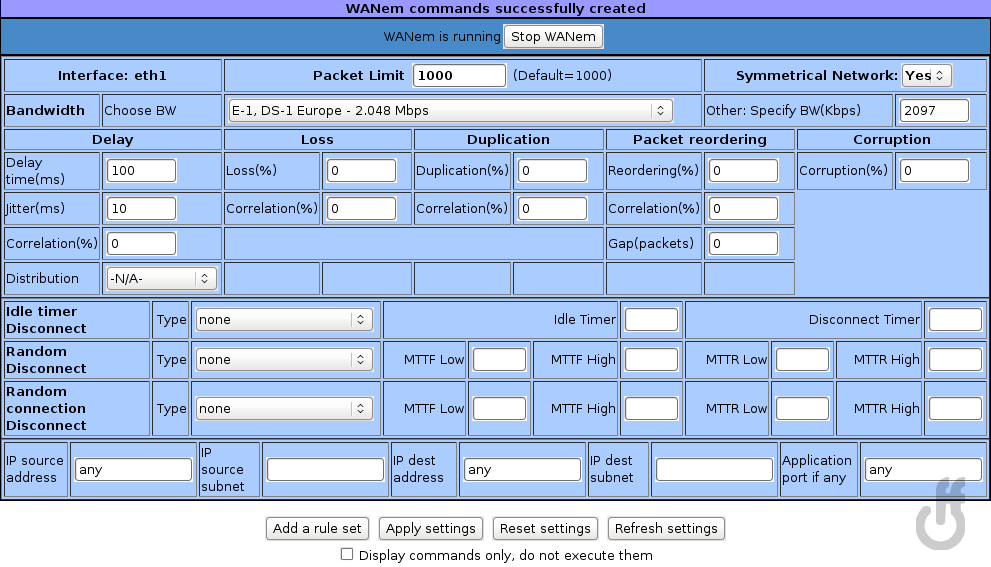
Task: Click the Reordering(%) input field
Action: coord(743,171)
